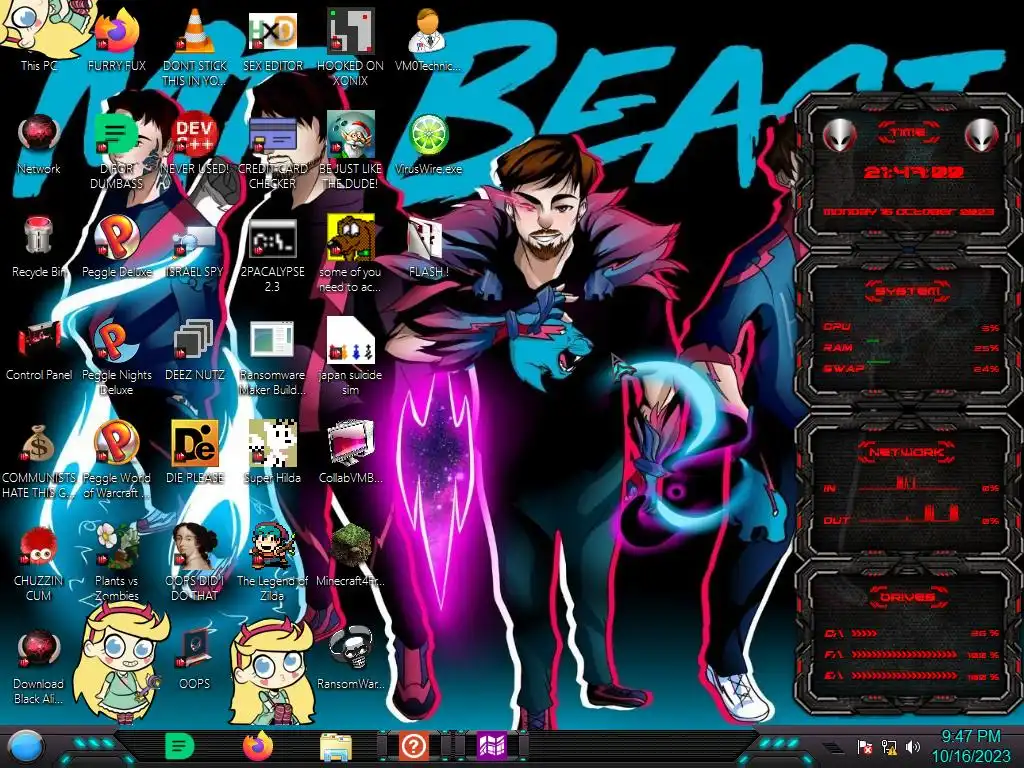Image resolution: width=1024 pixels, height=768 pixels.
Task: Open the network status tray icon
Action: [889, 746]
